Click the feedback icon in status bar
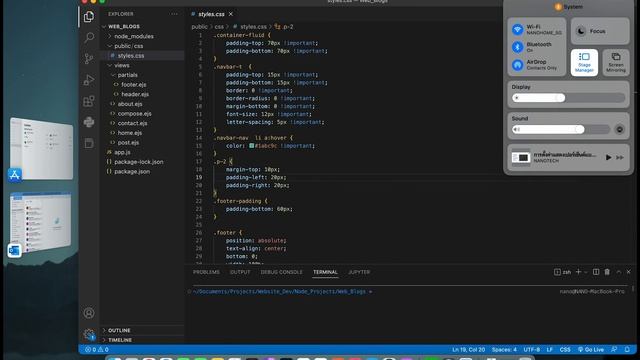This screenshot has height=360, width=640. click(x=614, y=349)
